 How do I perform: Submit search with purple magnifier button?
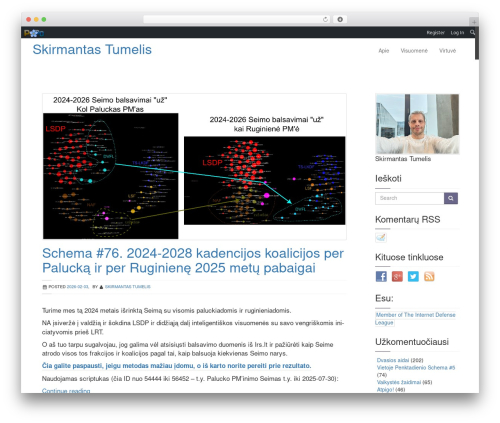click(451, 198)
